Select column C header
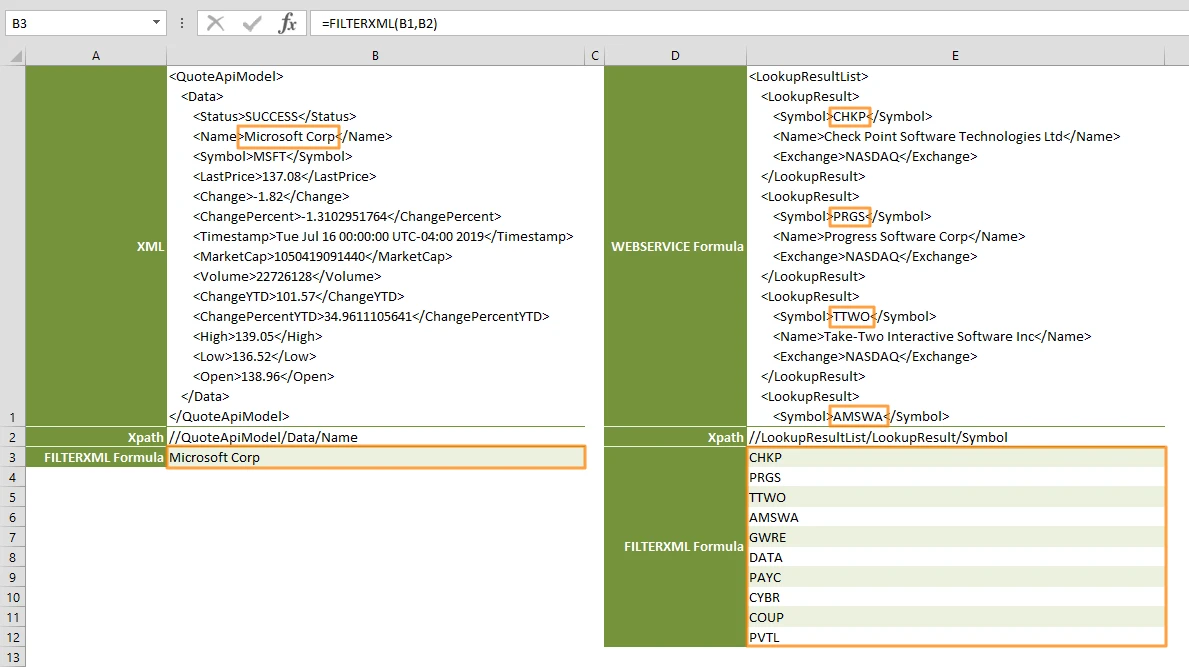The height and width of the screenshot is (667, 1189). [x=594, y=56]
